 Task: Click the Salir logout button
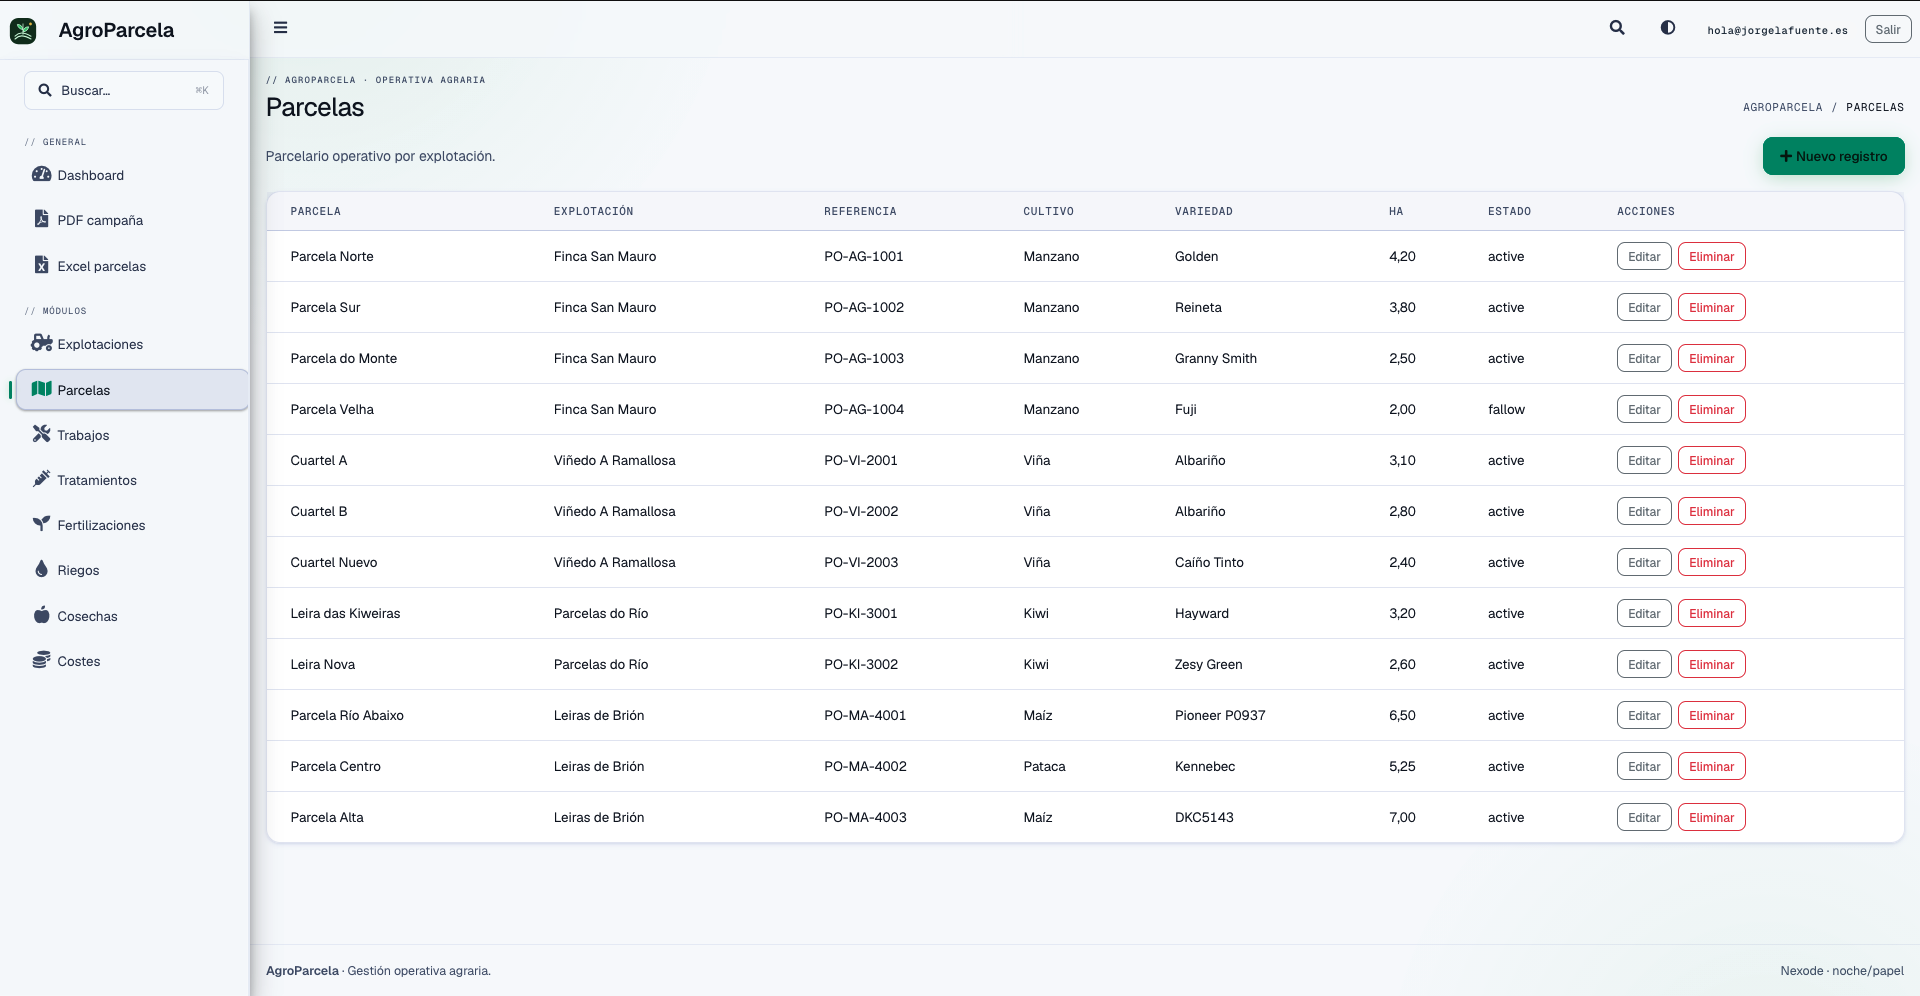coord(1887,29)
